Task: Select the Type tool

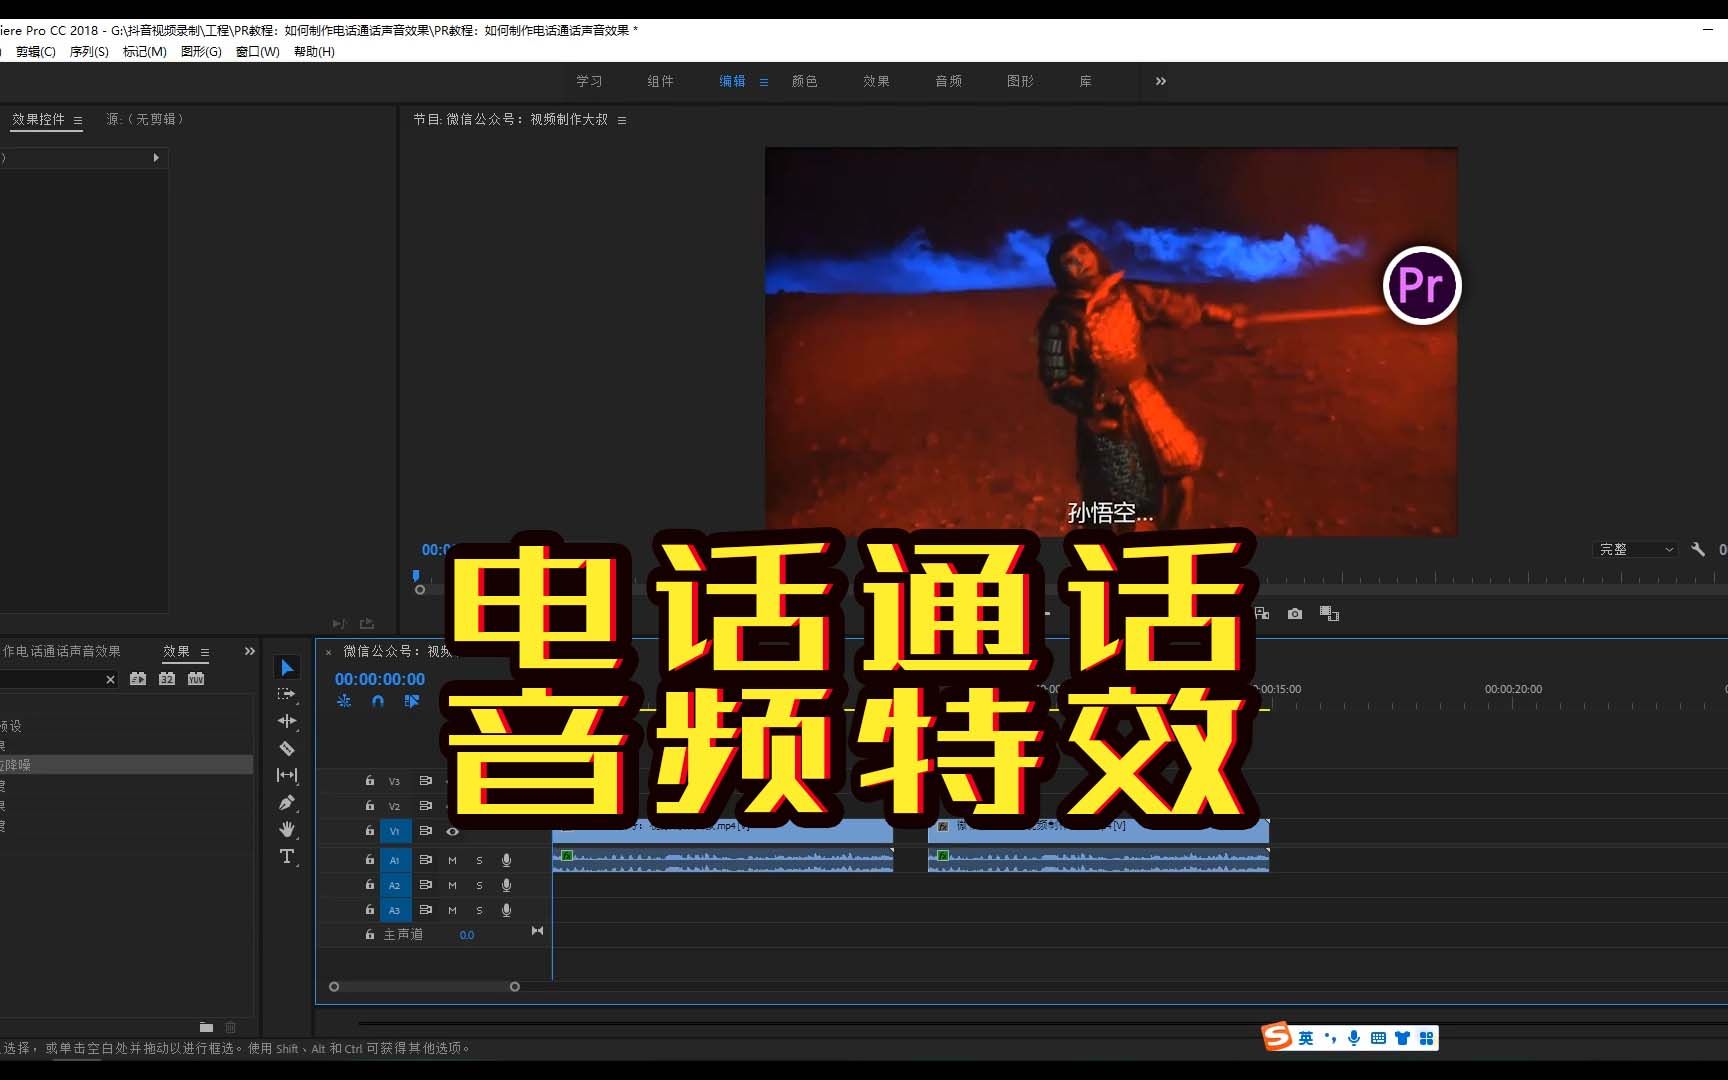Action: 287,856
